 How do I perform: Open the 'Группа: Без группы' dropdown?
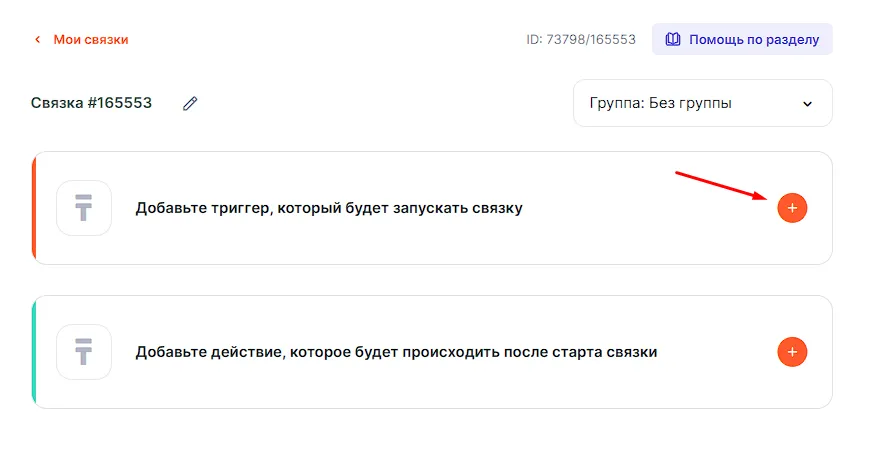point(702,103)
